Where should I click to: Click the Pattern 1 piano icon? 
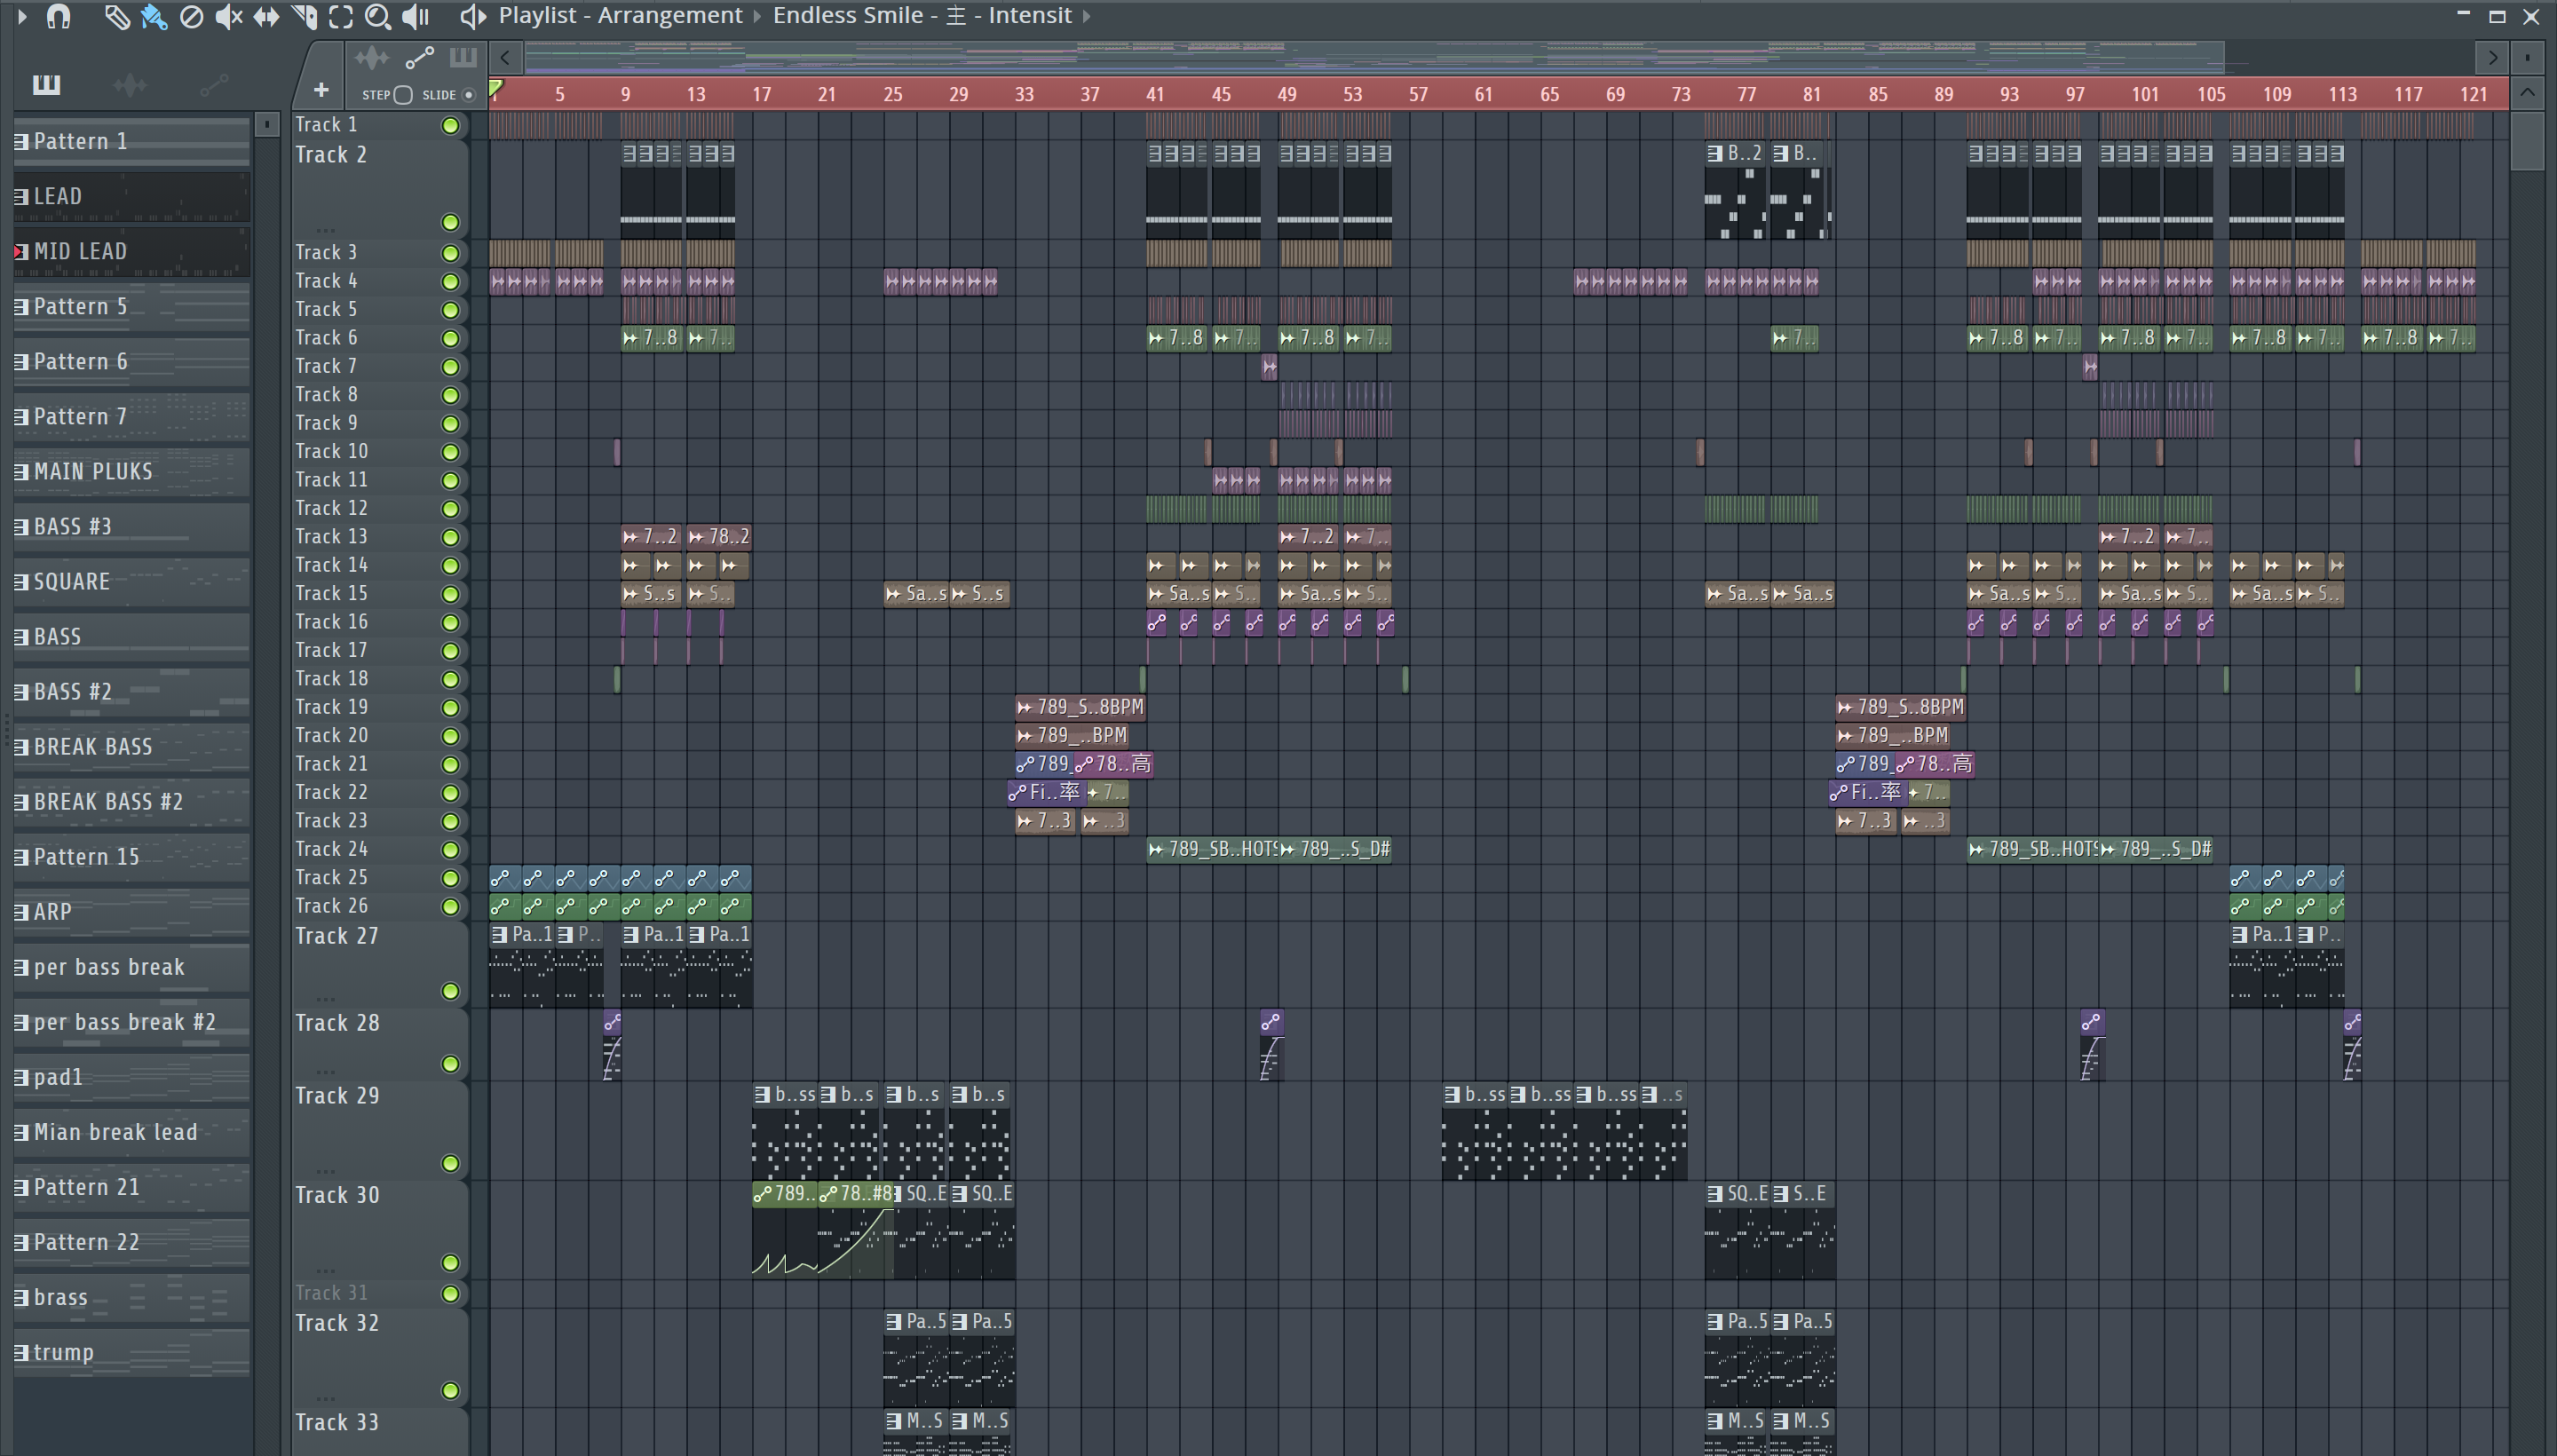point(21,141)
